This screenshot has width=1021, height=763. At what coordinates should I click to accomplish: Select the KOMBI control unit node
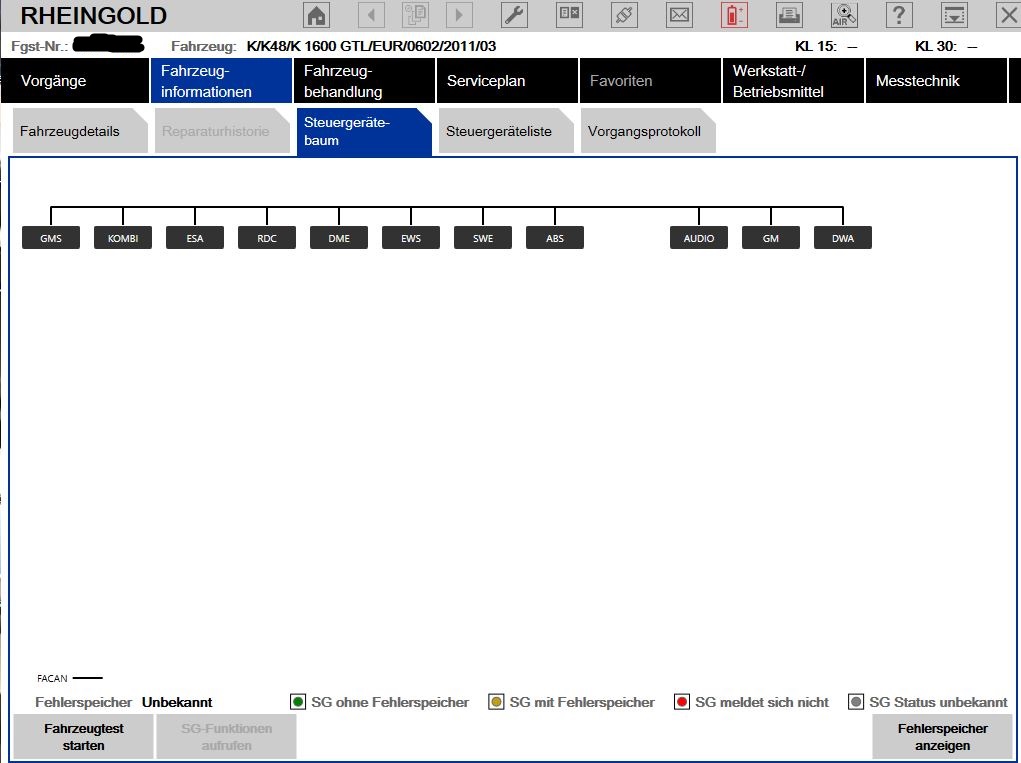click(x=123, y=238)
